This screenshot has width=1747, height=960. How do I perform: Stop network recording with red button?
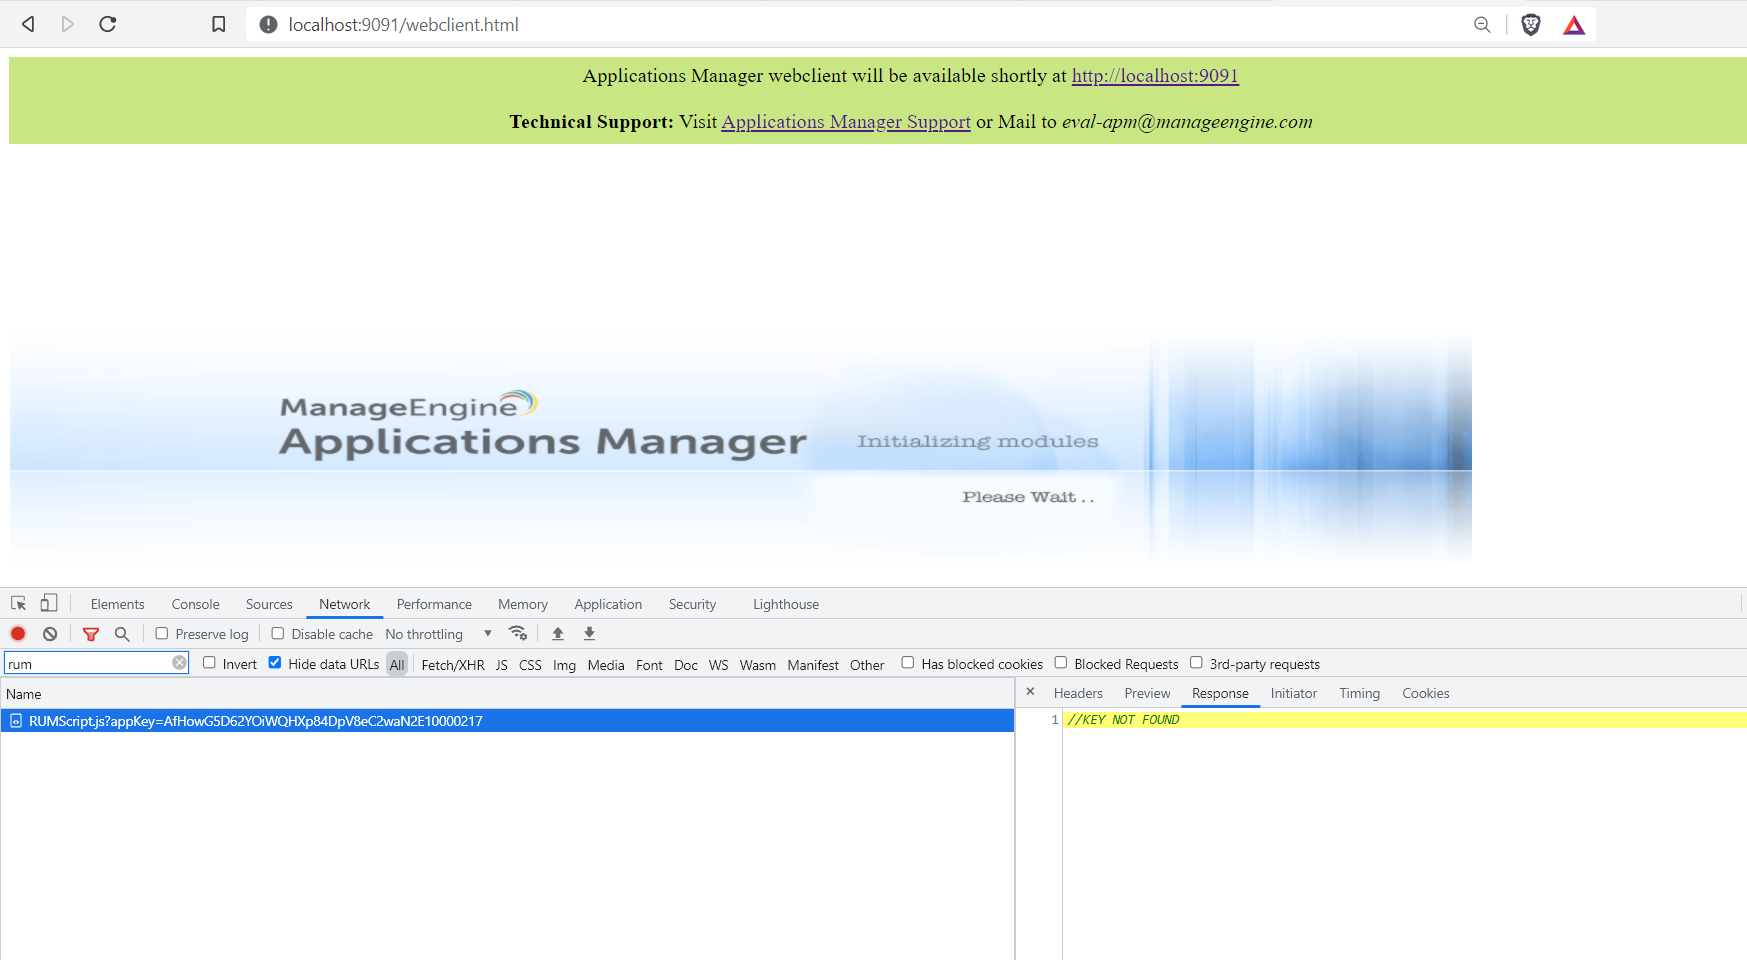pos(18,634)
